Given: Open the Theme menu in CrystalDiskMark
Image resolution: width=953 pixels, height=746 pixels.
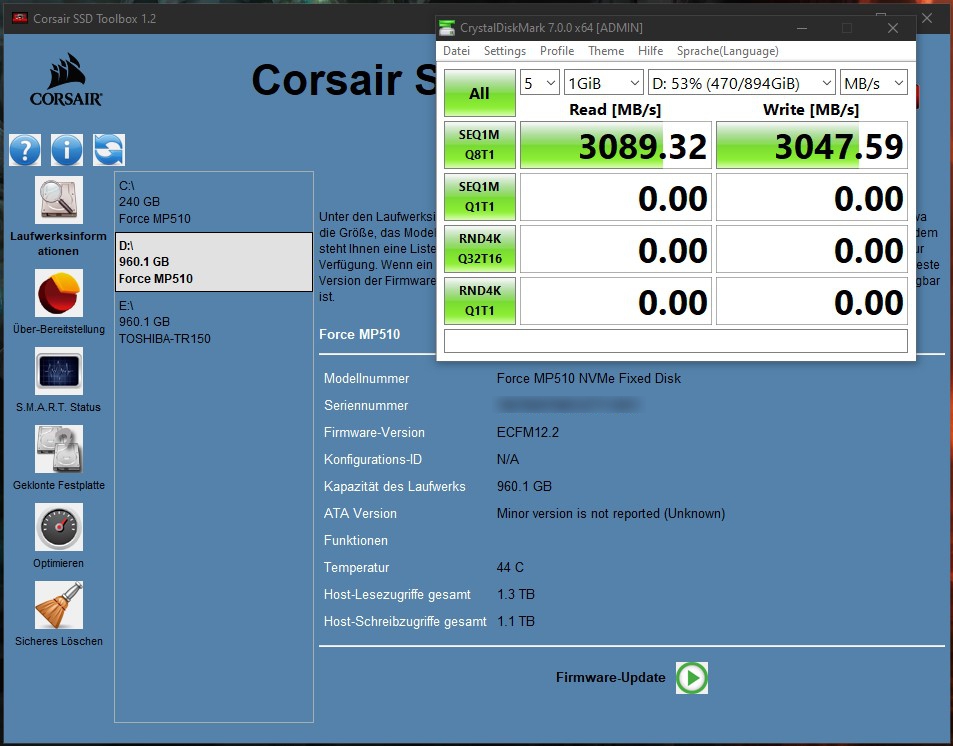Looking at the screenshot, I should tap(606, 51).
